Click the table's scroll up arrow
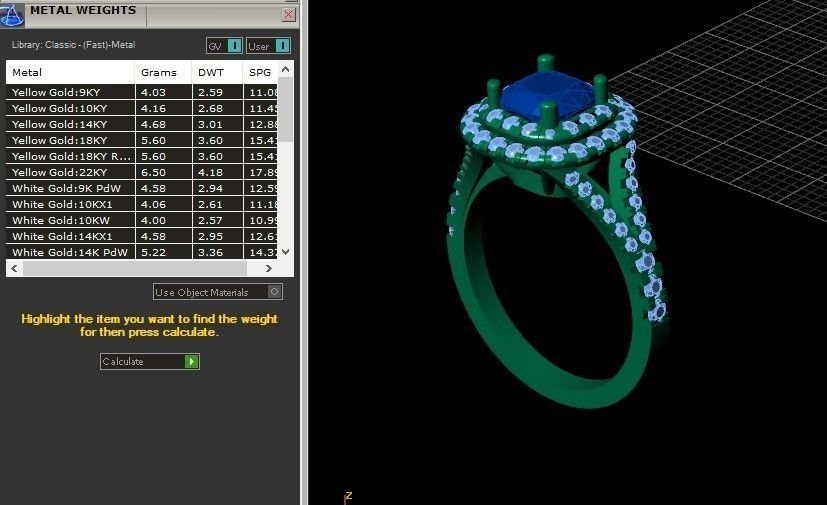Viewport: 827px width, 505px height. pyautogui.click(x=285, y=69)
